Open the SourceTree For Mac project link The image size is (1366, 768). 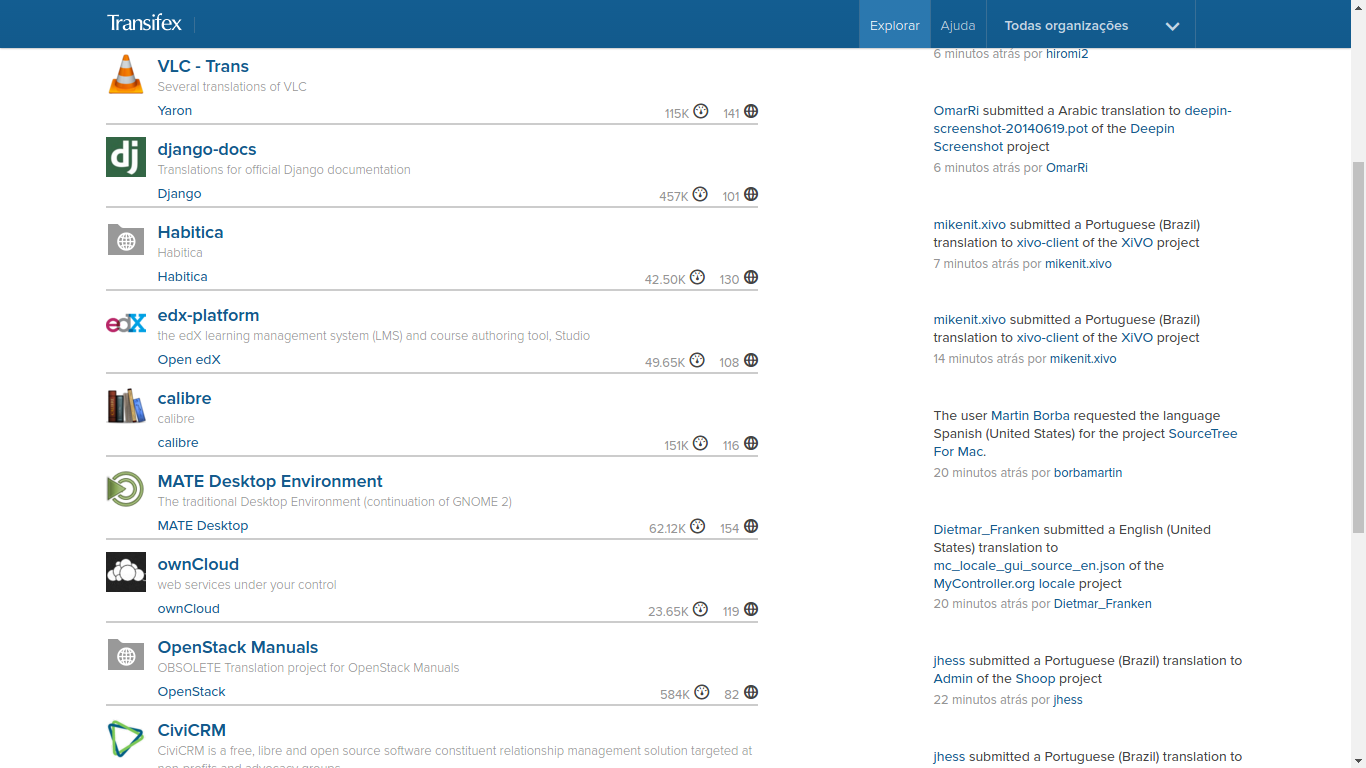(1086, 443)
